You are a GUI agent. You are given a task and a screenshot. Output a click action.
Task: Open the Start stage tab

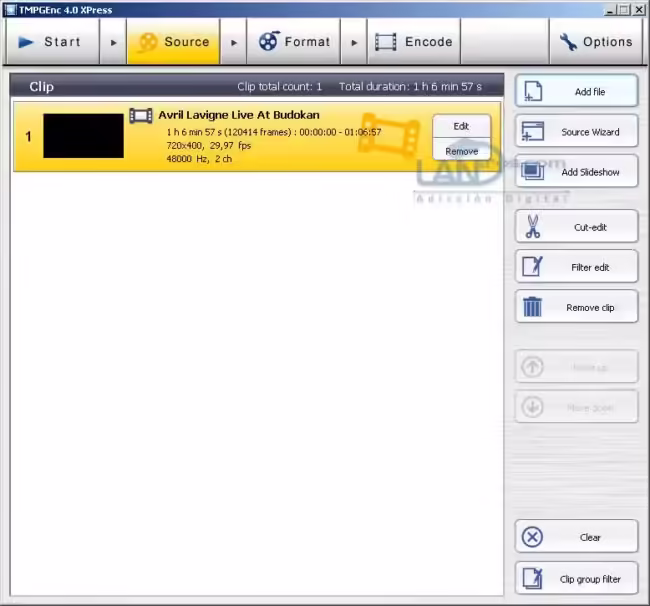pyautogui.click(x=53, y=41)
